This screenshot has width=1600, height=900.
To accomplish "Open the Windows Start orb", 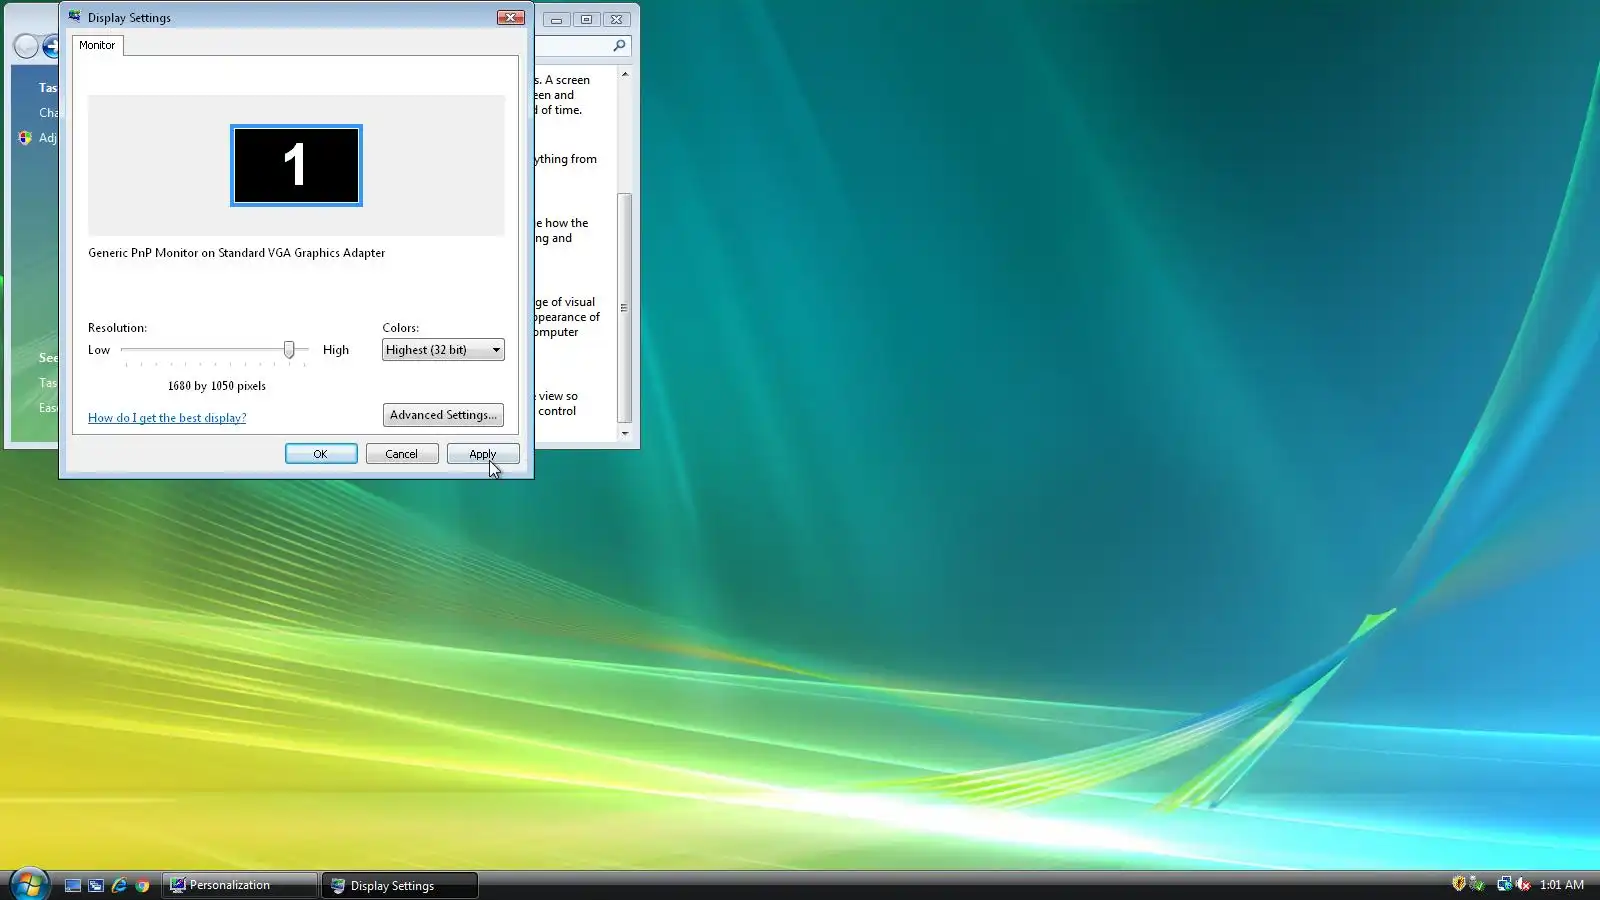I will (29, 884).
